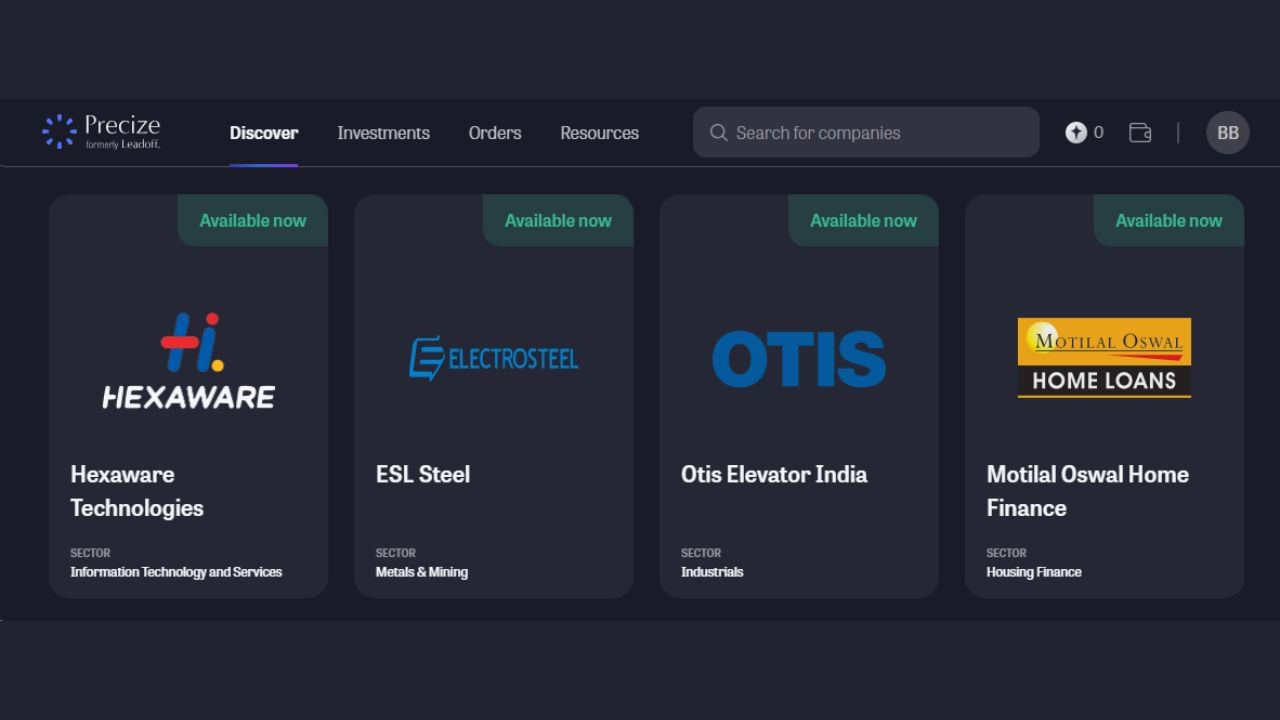Image resolution: width=1280 pixels, height=720 pixels.
Task: Open the Discover tab
Action: [264, 133]
